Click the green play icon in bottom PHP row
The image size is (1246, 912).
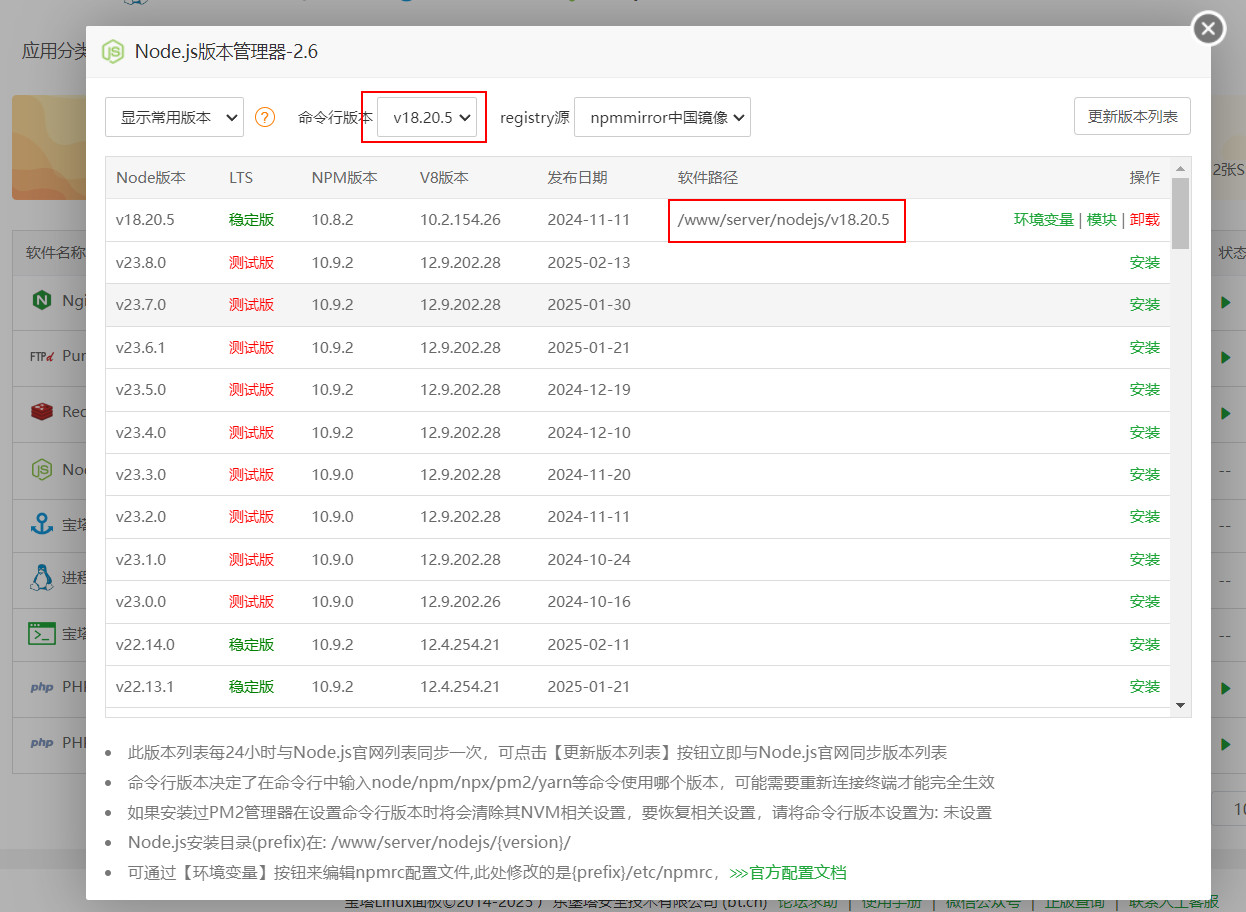(x=1226, y=744)
